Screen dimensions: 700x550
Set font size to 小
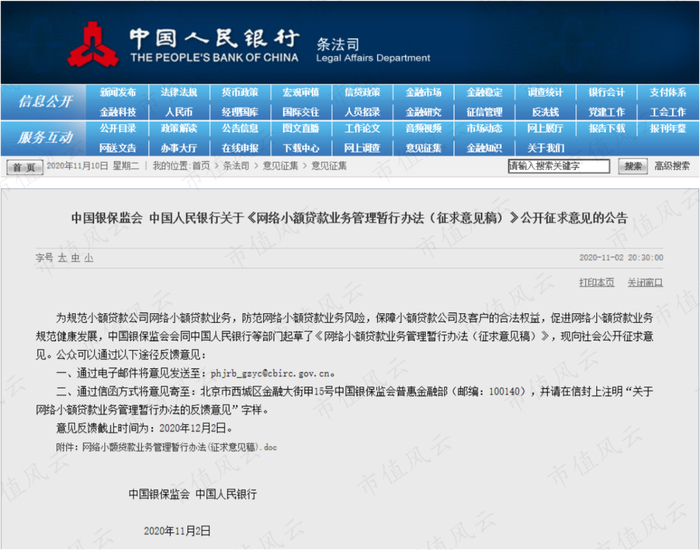tap(89, 258)
